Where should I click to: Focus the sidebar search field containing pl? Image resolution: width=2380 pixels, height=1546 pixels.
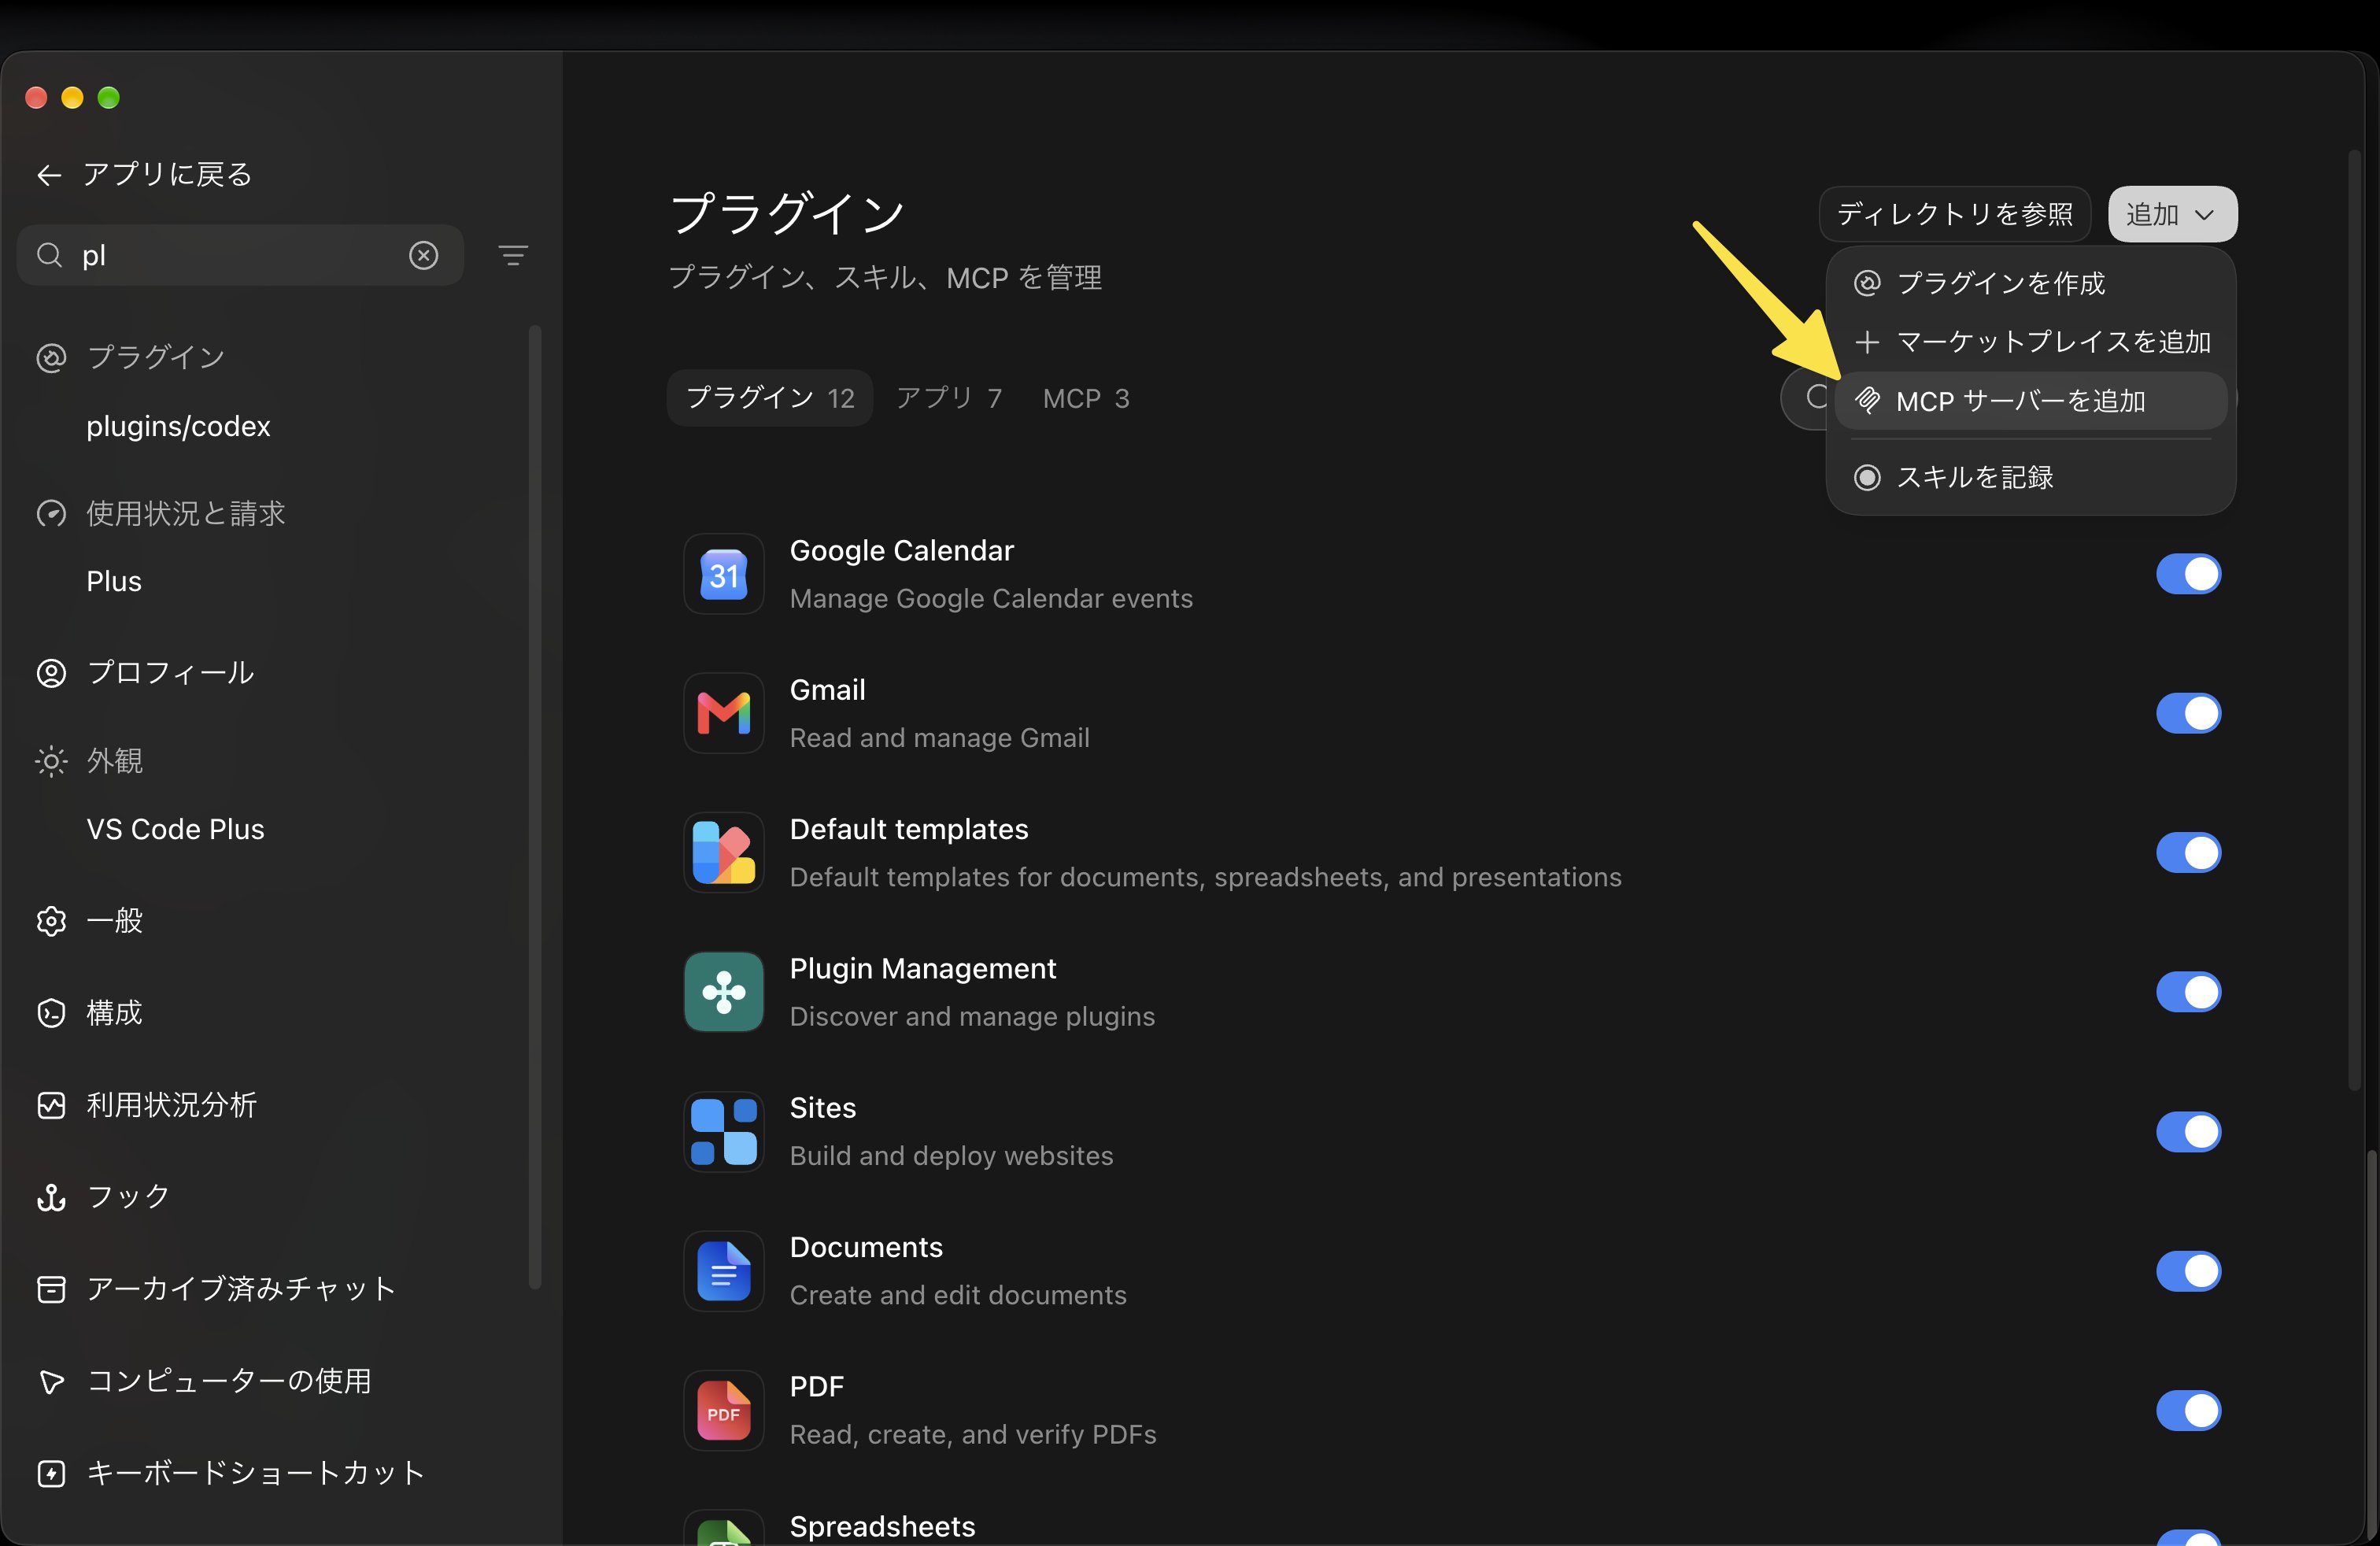(x=240, y=256)
